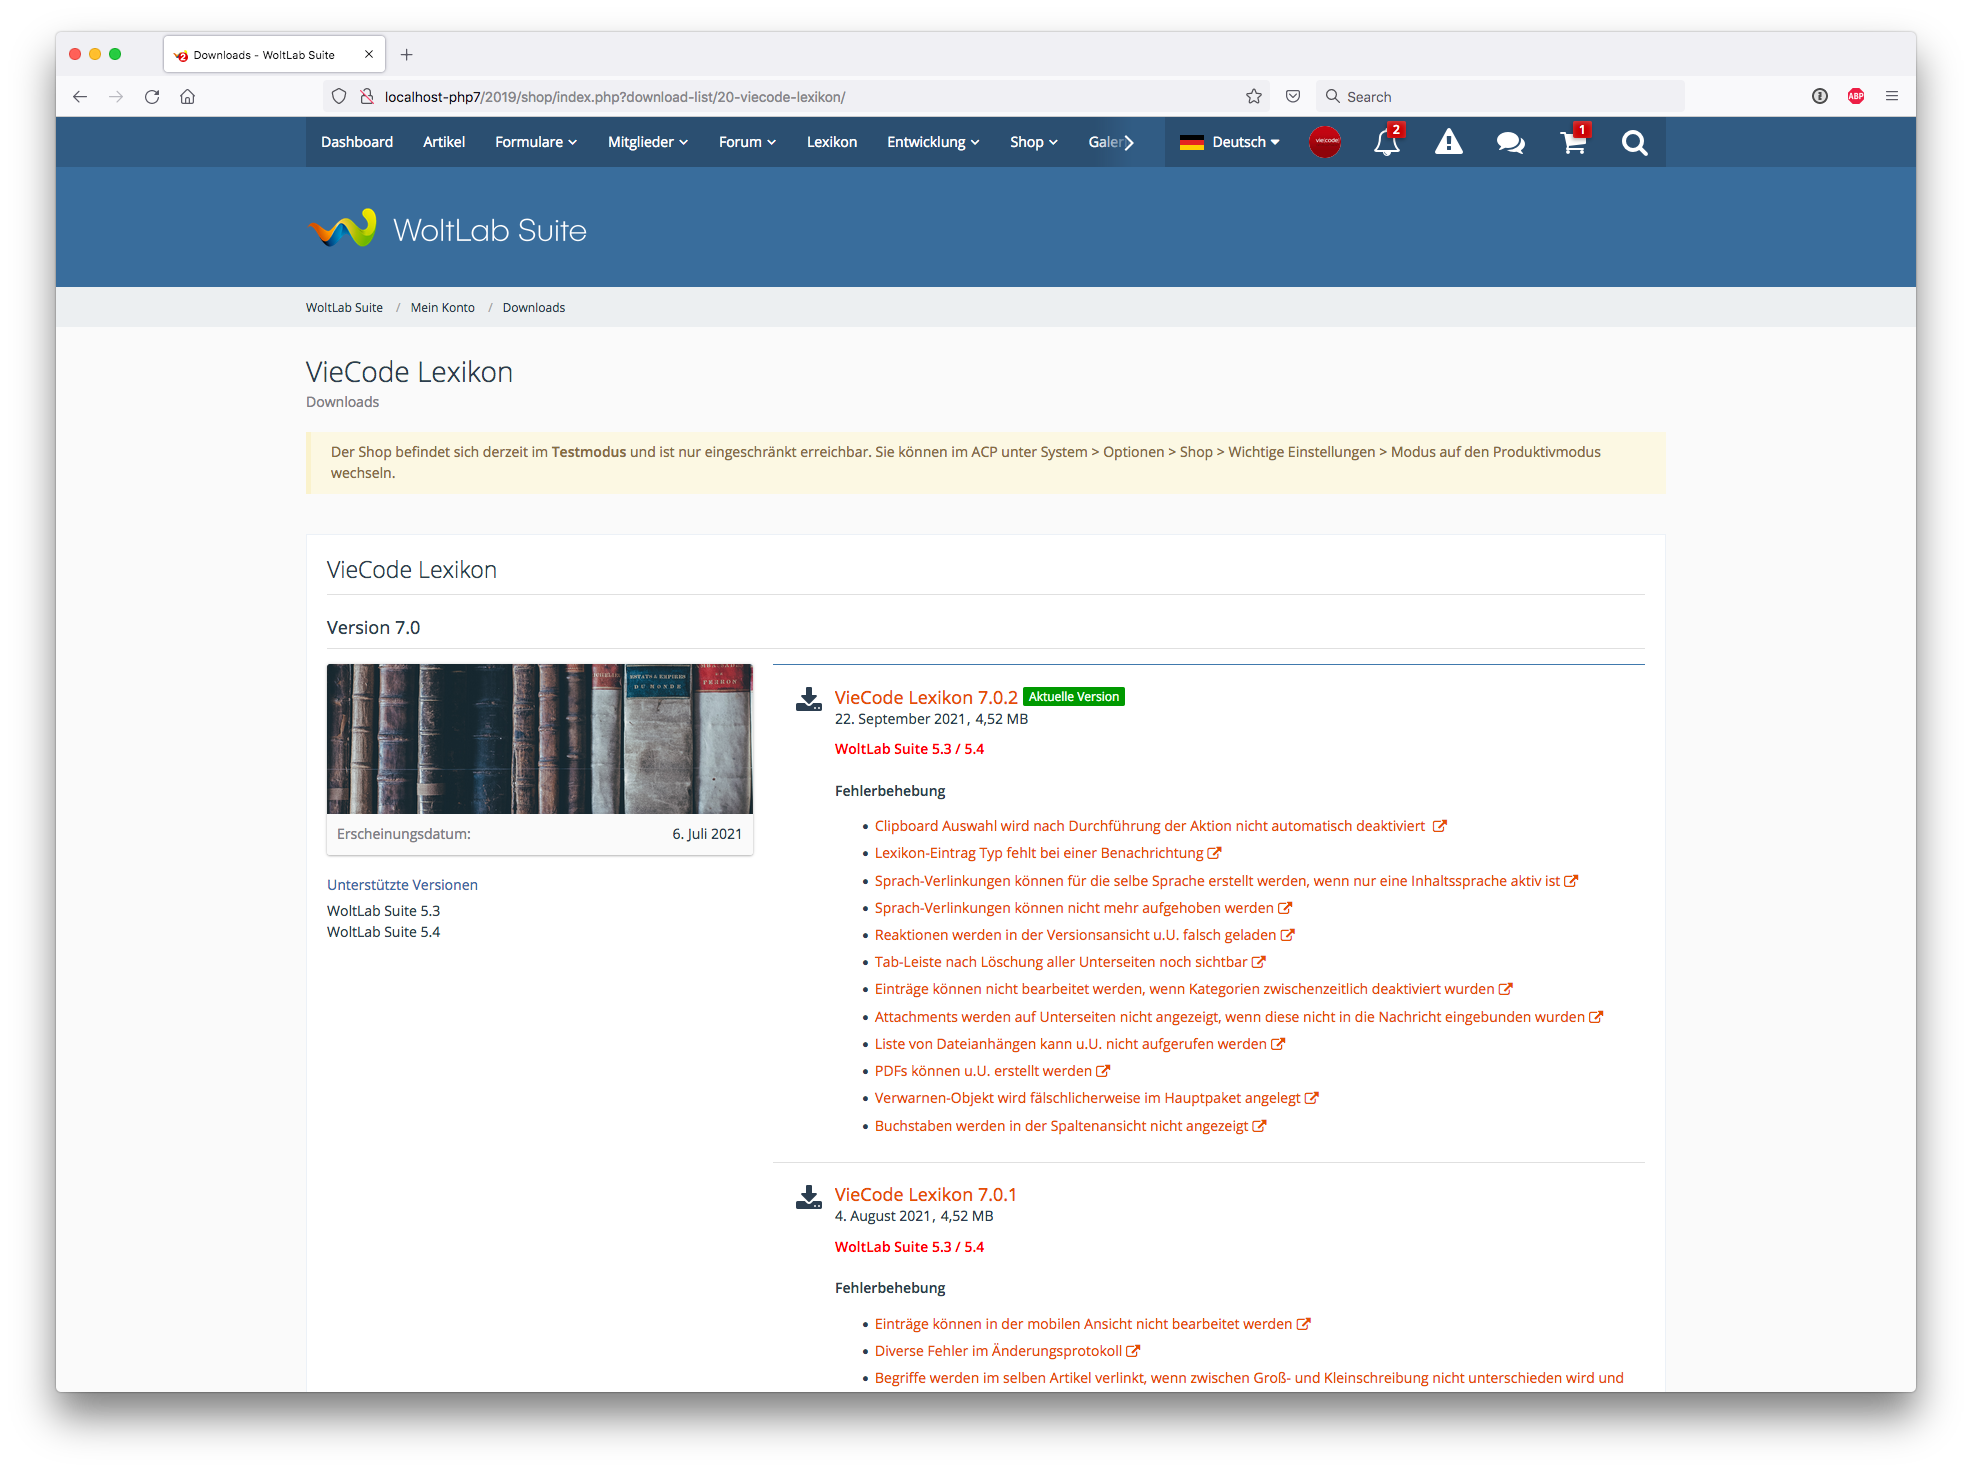The width and height of the screenshot is (1972, 1472).
Task: Expand the Formulare dropdown menu
Action: (535, 142)
